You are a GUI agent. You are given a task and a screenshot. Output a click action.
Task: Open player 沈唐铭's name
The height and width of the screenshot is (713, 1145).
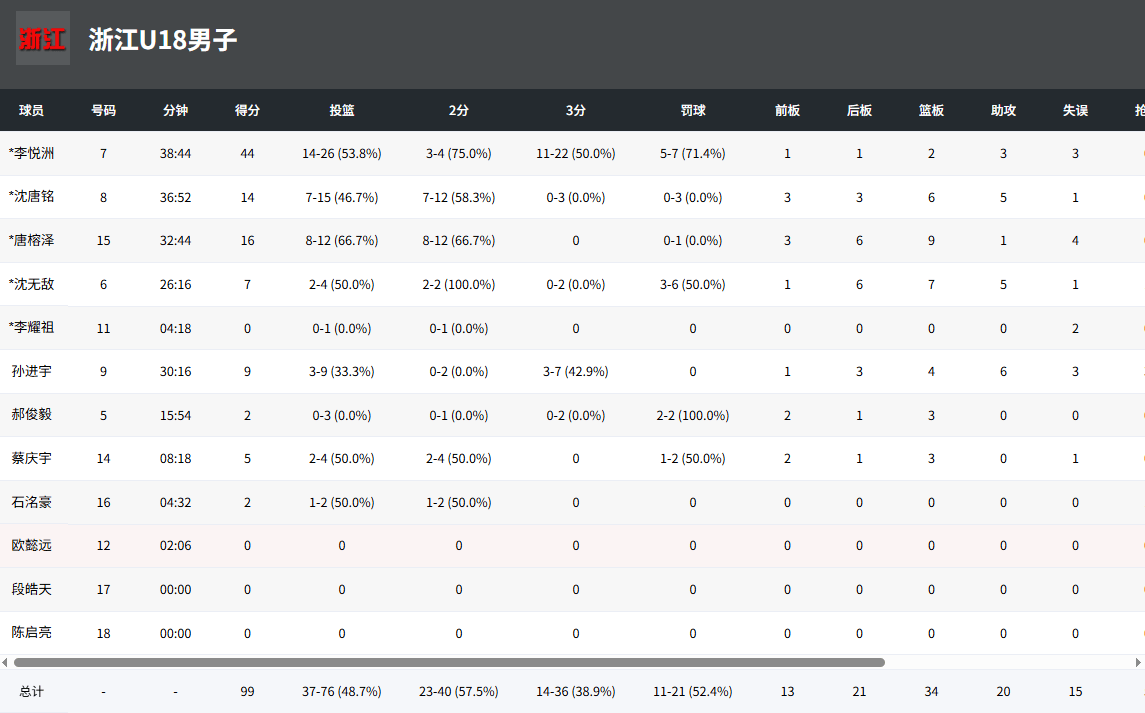pyautogui.click(x=32, y=197)
